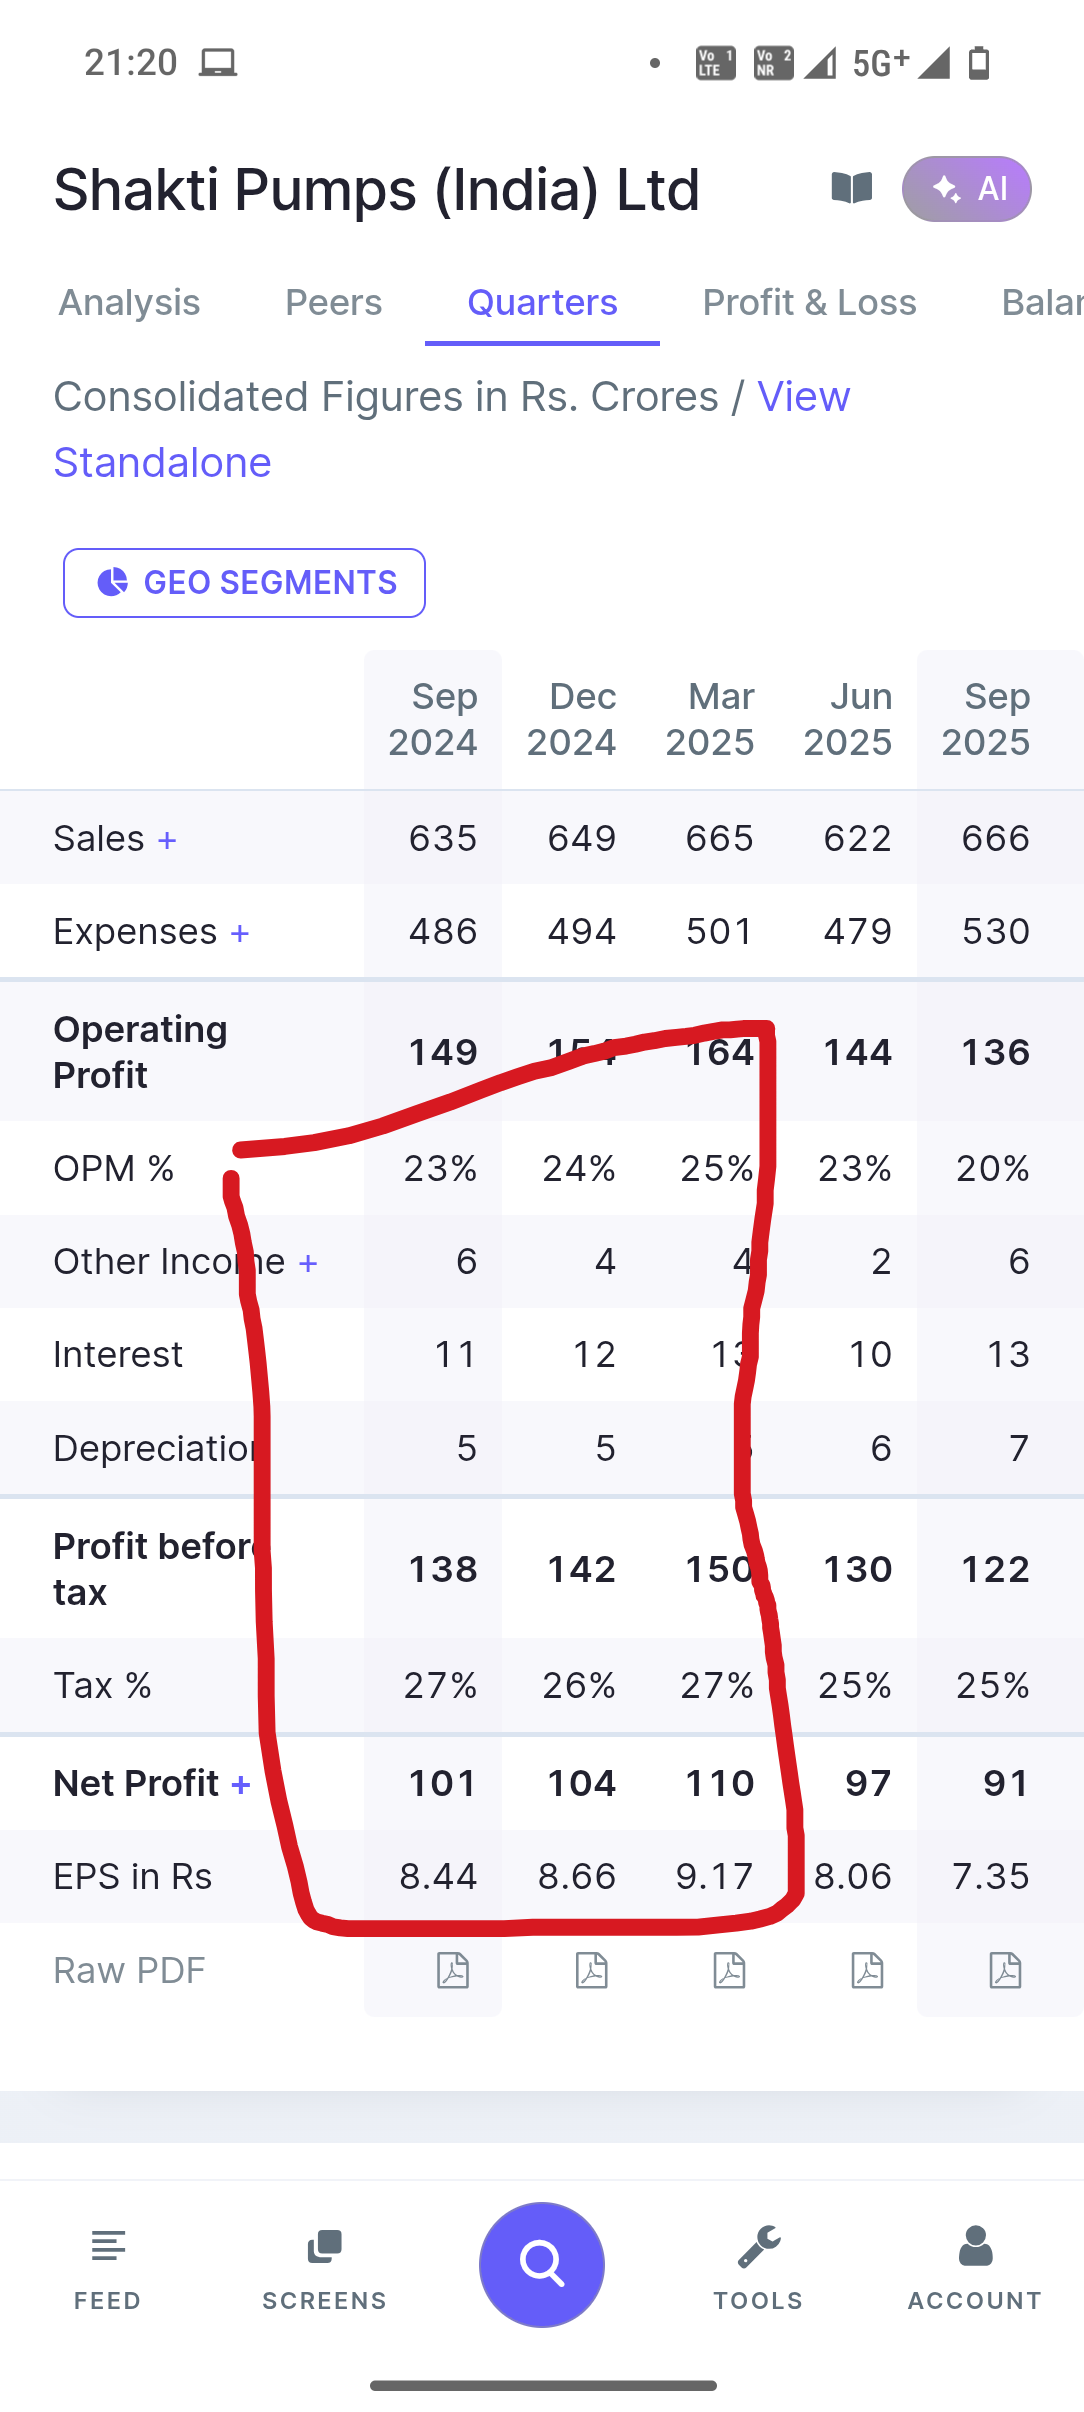Tap the center search button
The width and height of the screenshot is (1084, 2412).
542,2264
